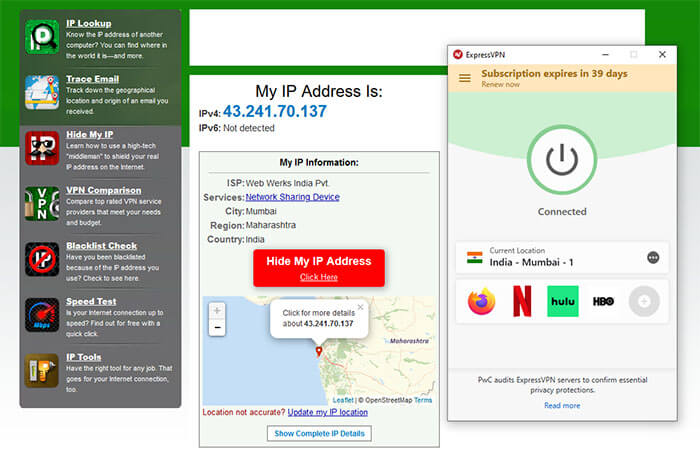Open the ExpressVPN hamburger menu
This screenshot has height=455, width=700.
[x=465, y=78]
